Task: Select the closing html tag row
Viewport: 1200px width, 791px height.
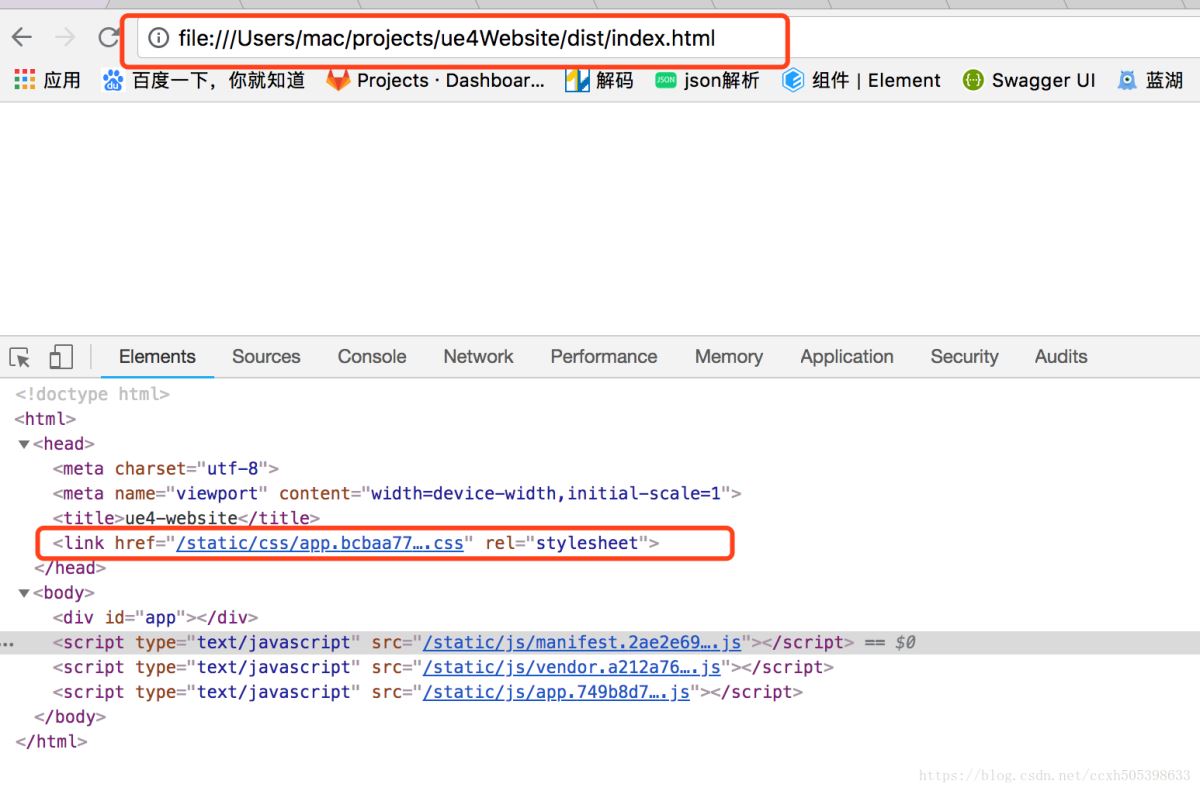Action: pos(51,742)
